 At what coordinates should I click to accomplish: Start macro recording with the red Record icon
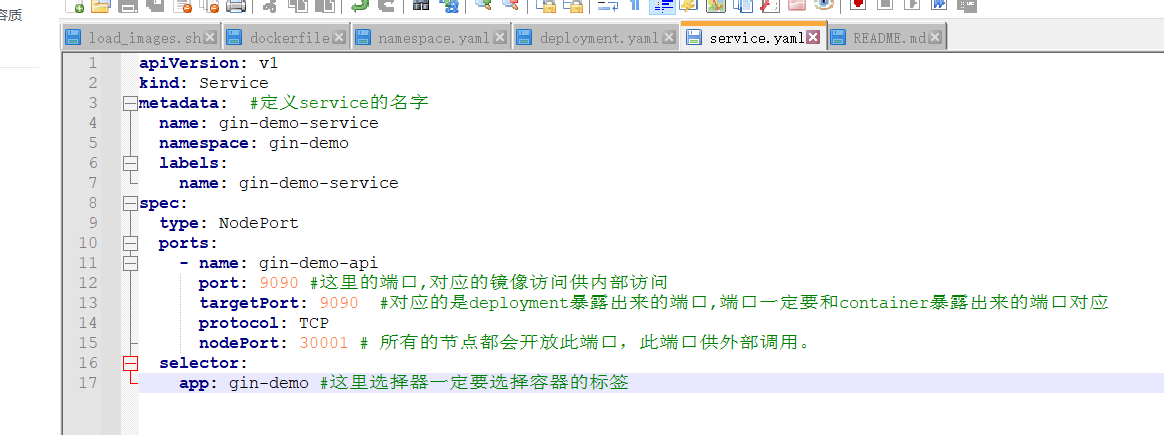[x=858, y=6]
